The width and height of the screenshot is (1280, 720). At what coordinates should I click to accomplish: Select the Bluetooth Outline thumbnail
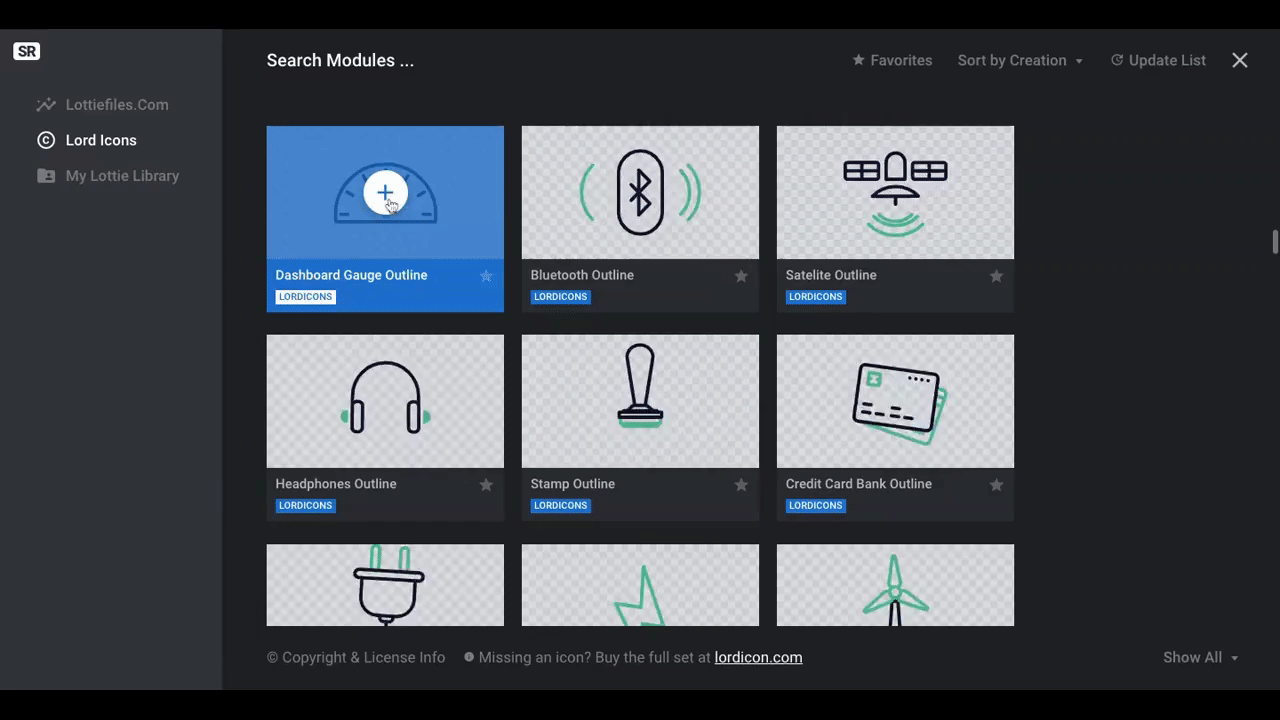pyautogui.click(x=640, y=192)
